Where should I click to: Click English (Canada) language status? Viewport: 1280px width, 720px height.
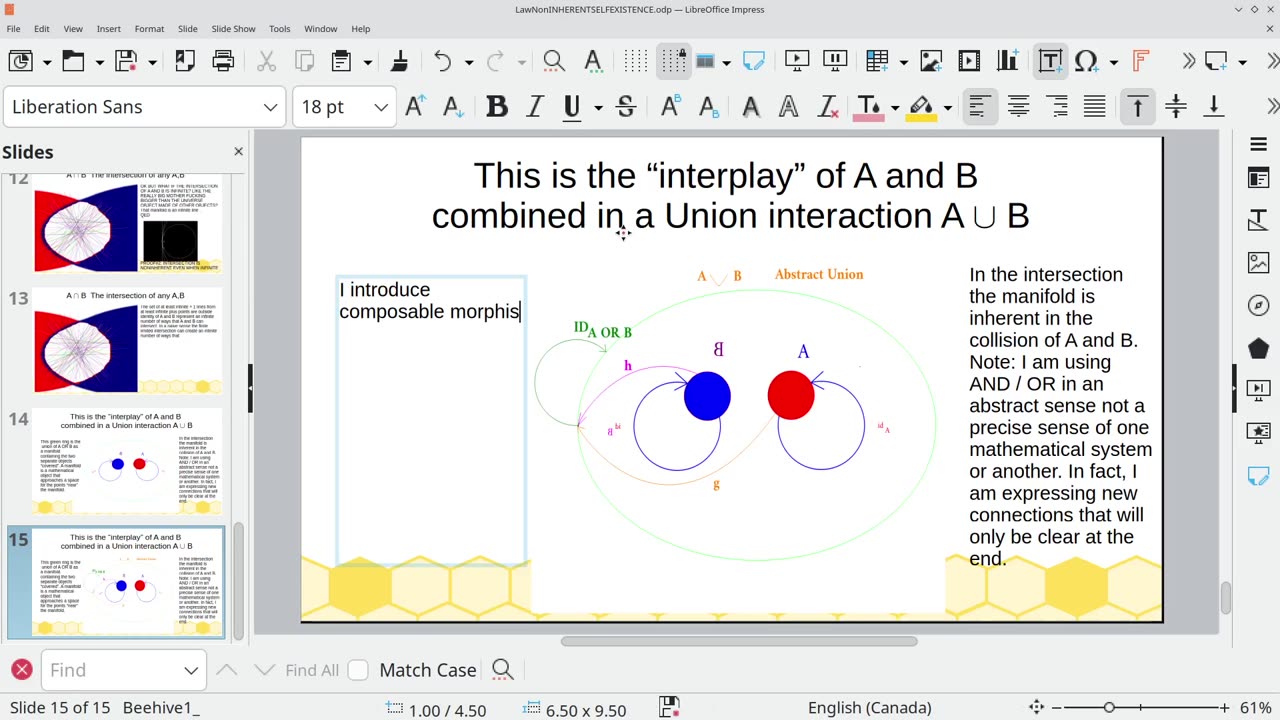point(869,708)
